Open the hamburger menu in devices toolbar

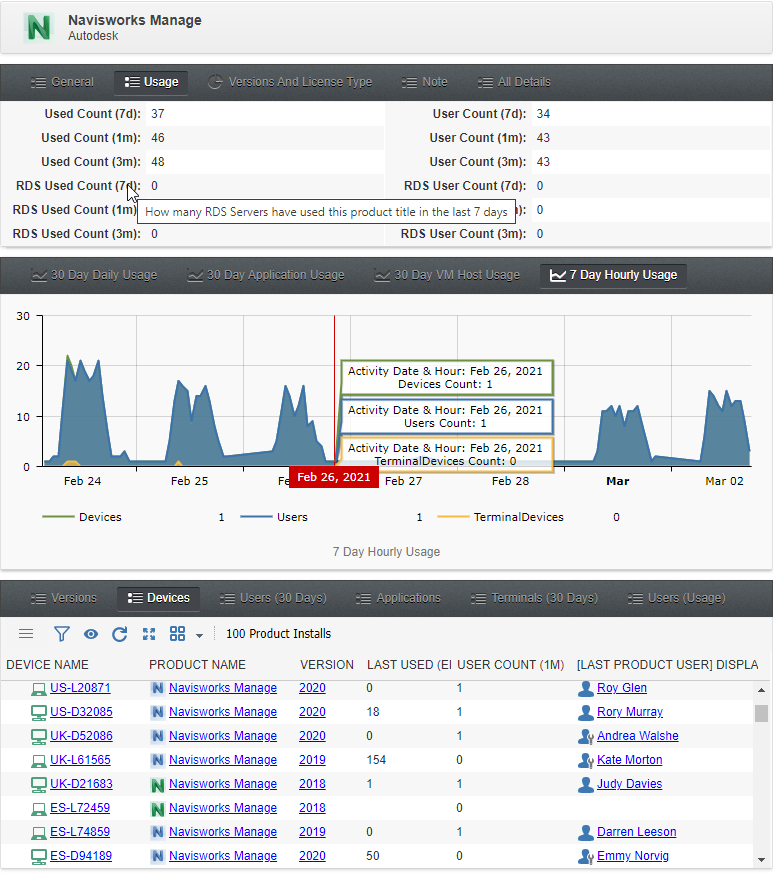click(26, 634)
